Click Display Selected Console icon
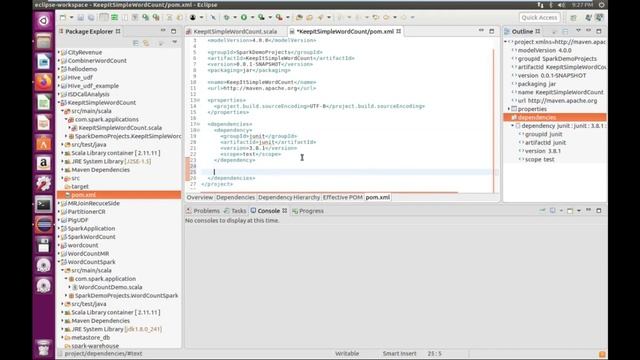This screenshot has width=640, height=360. (553, 211)
